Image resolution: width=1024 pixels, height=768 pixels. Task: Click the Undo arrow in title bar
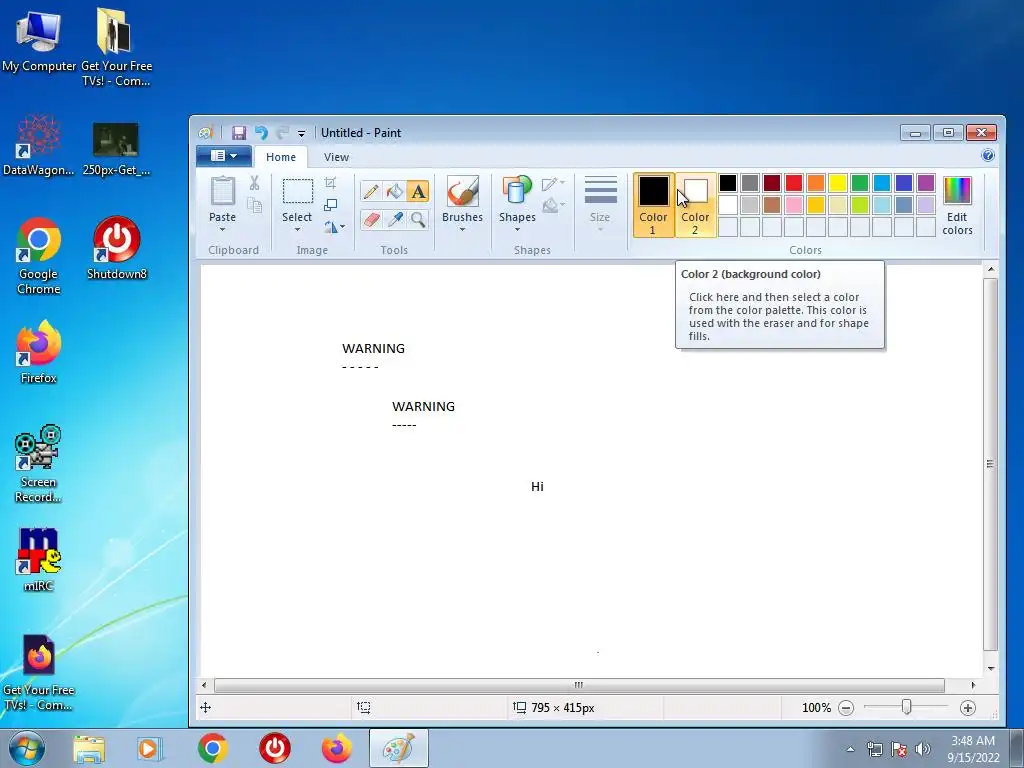pyautogui.click(x=261, y=133)
